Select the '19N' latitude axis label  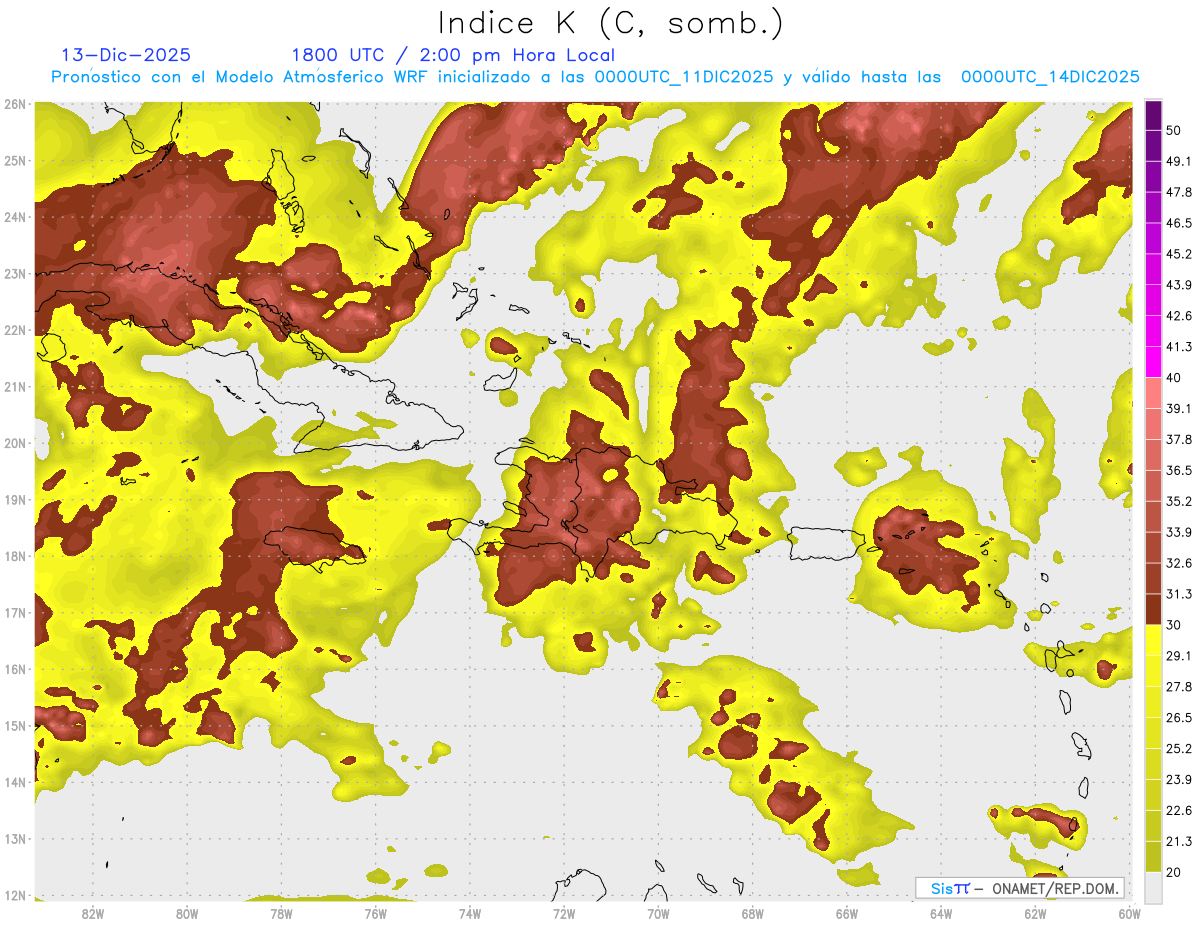click(15, 499)
